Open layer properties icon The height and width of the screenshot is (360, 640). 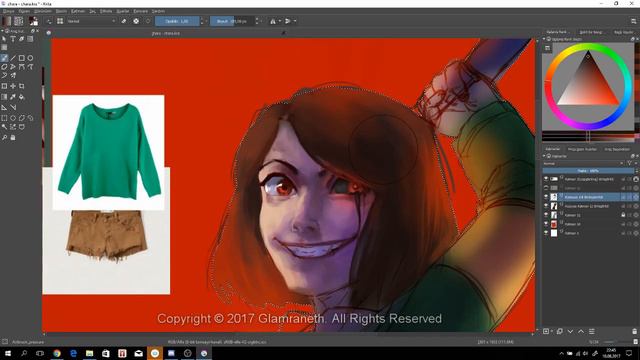(x=591, y=331)
